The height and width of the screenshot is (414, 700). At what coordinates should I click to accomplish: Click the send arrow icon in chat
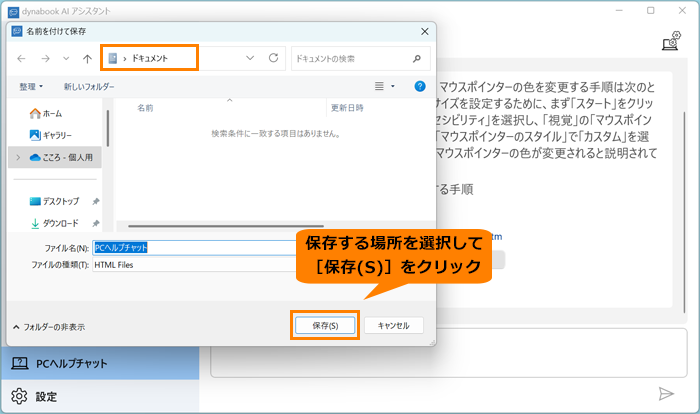pyautogui.click(x=666, y=393)
